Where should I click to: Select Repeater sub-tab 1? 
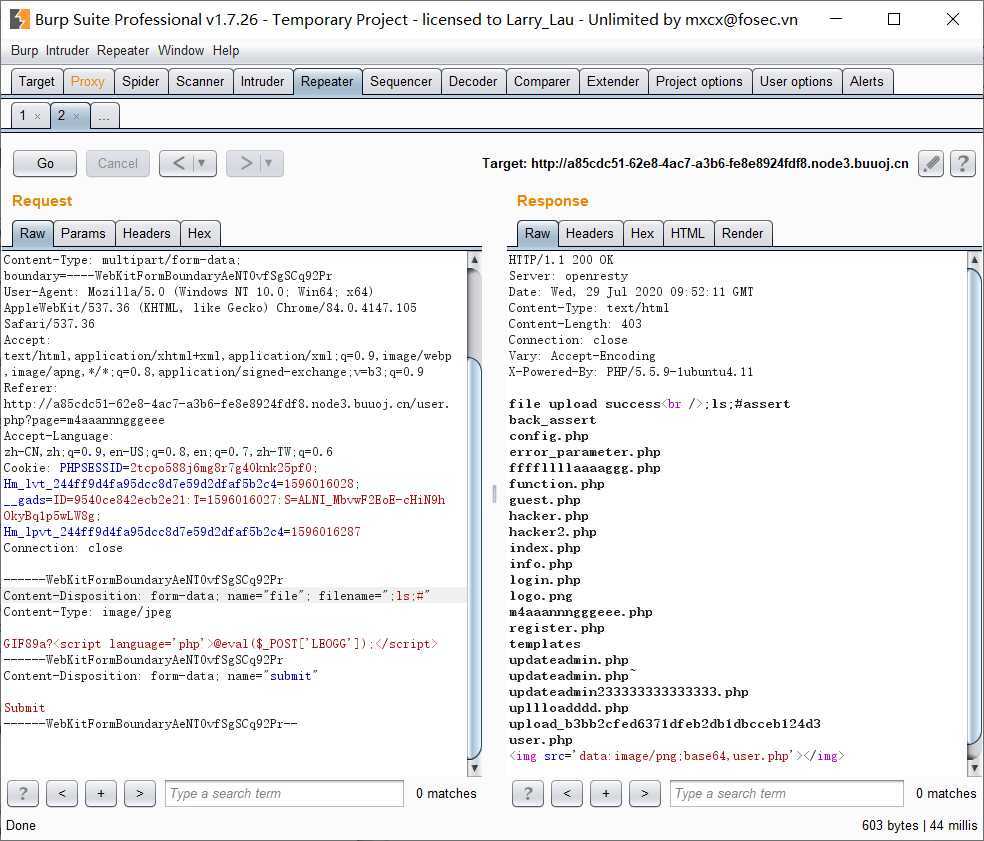23,116
